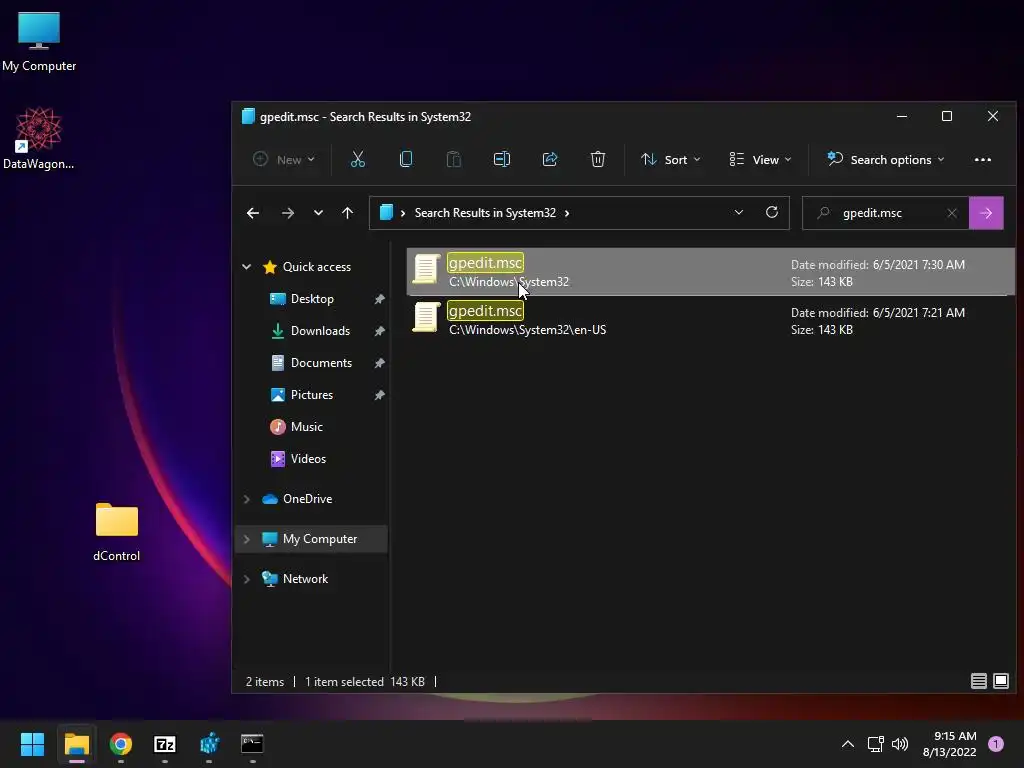Collapse the Quick access tree node
This screenshot has height=768, width=1024.
(x=246, y=266)
